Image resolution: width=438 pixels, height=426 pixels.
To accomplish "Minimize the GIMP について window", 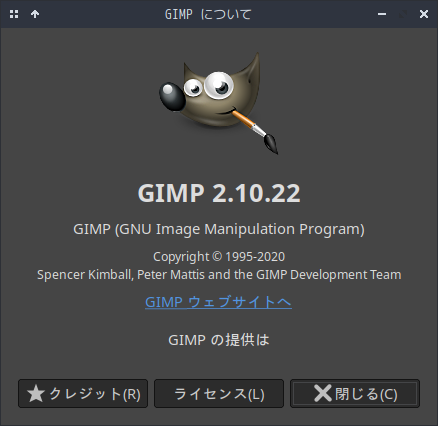I will [x=382, y=14].
